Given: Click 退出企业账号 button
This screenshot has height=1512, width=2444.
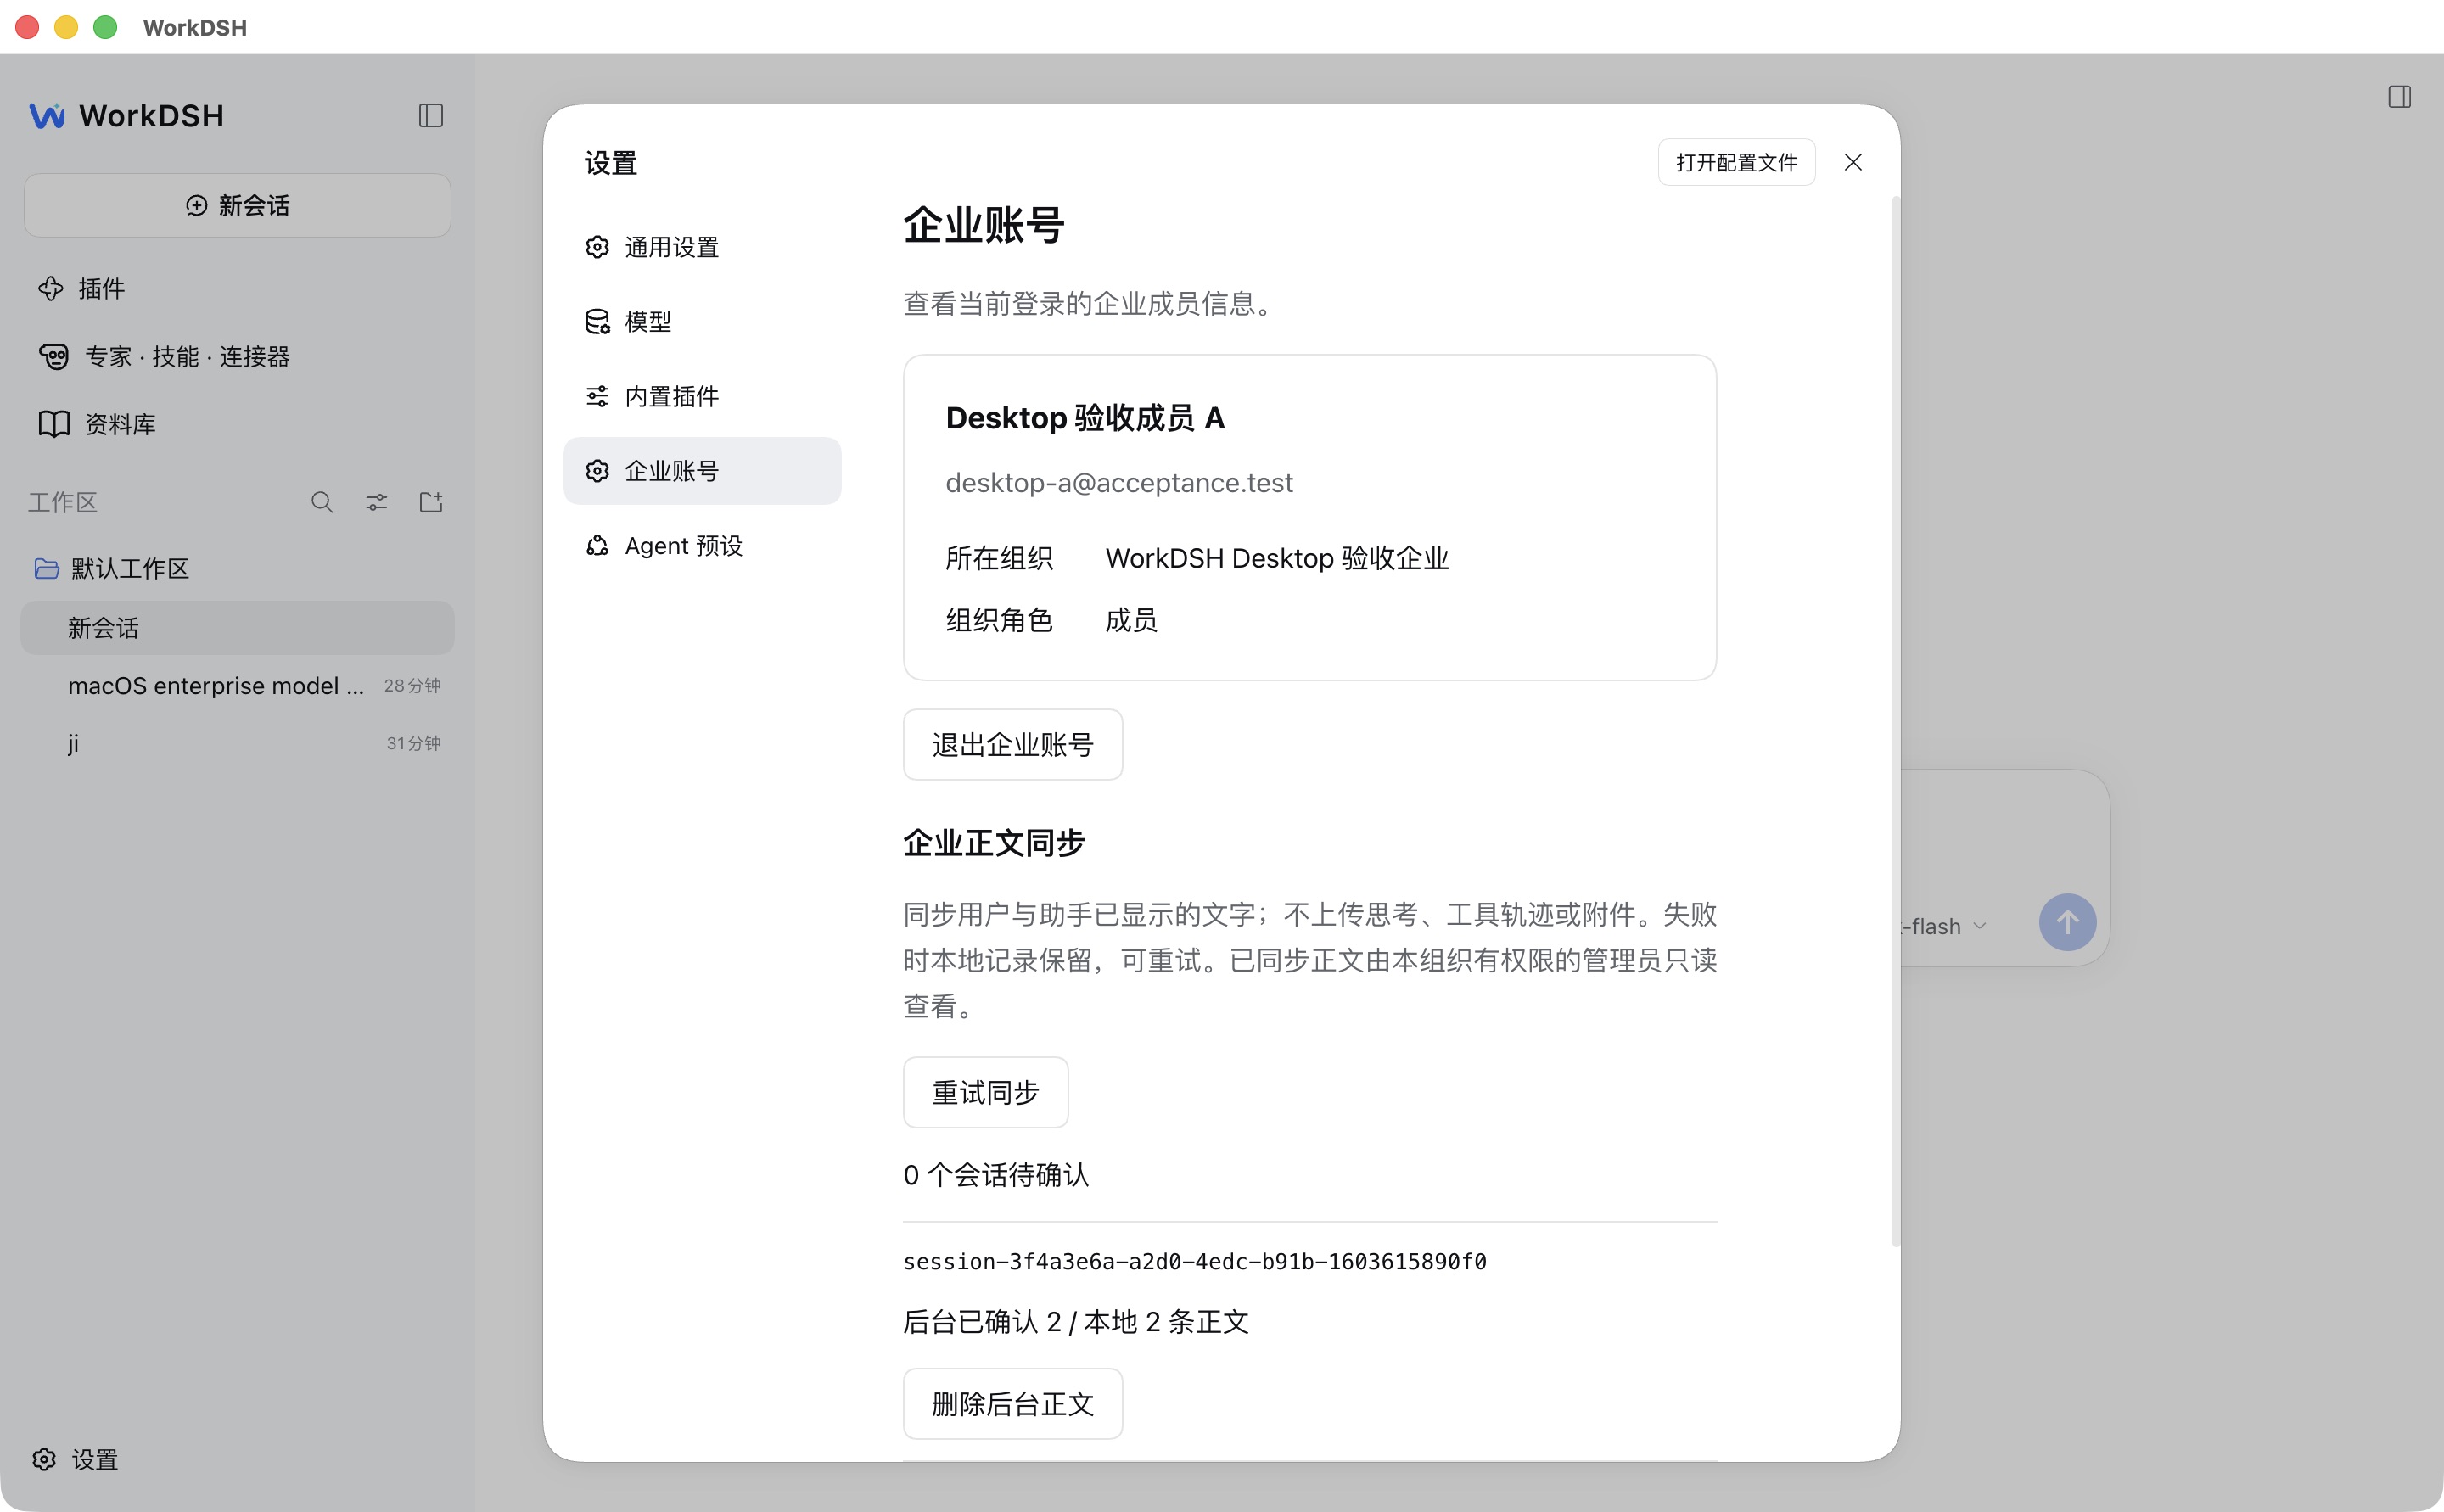Looking at the screenshot, I should coord(1012,745).
